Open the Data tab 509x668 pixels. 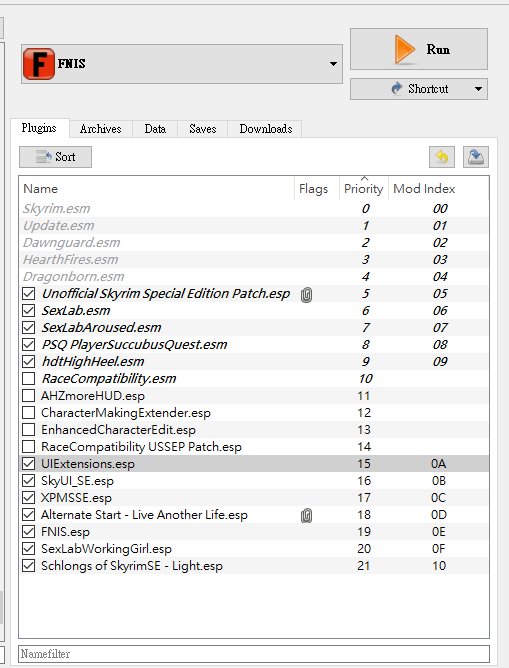[155, 129]
